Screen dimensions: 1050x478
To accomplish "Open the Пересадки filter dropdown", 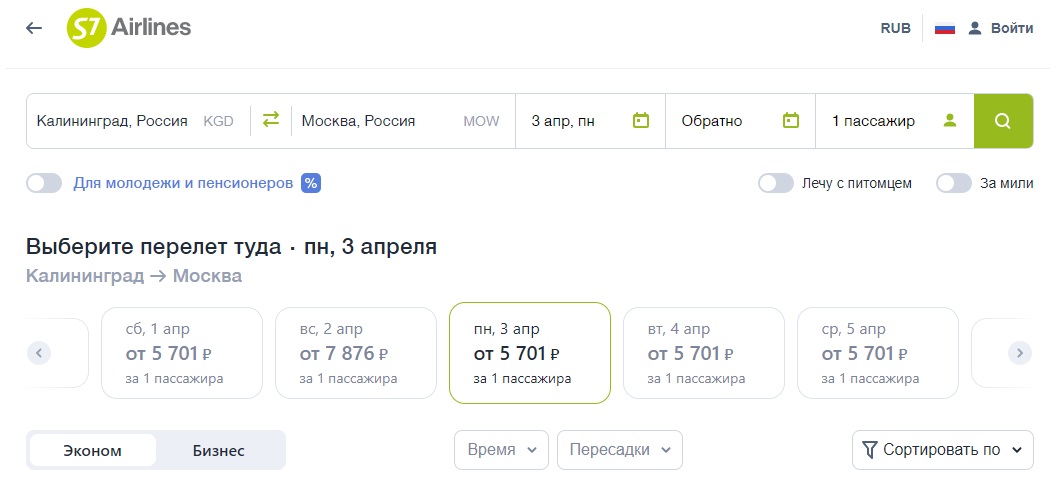I will (620, 450).
